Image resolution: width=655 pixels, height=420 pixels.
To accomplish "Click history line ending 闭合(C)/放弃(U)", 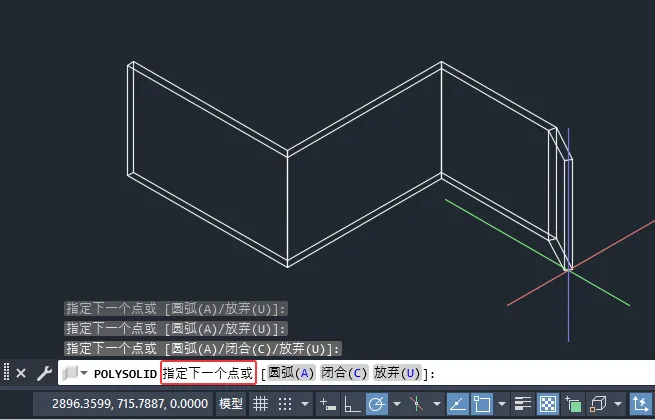I will pos(203,349).
